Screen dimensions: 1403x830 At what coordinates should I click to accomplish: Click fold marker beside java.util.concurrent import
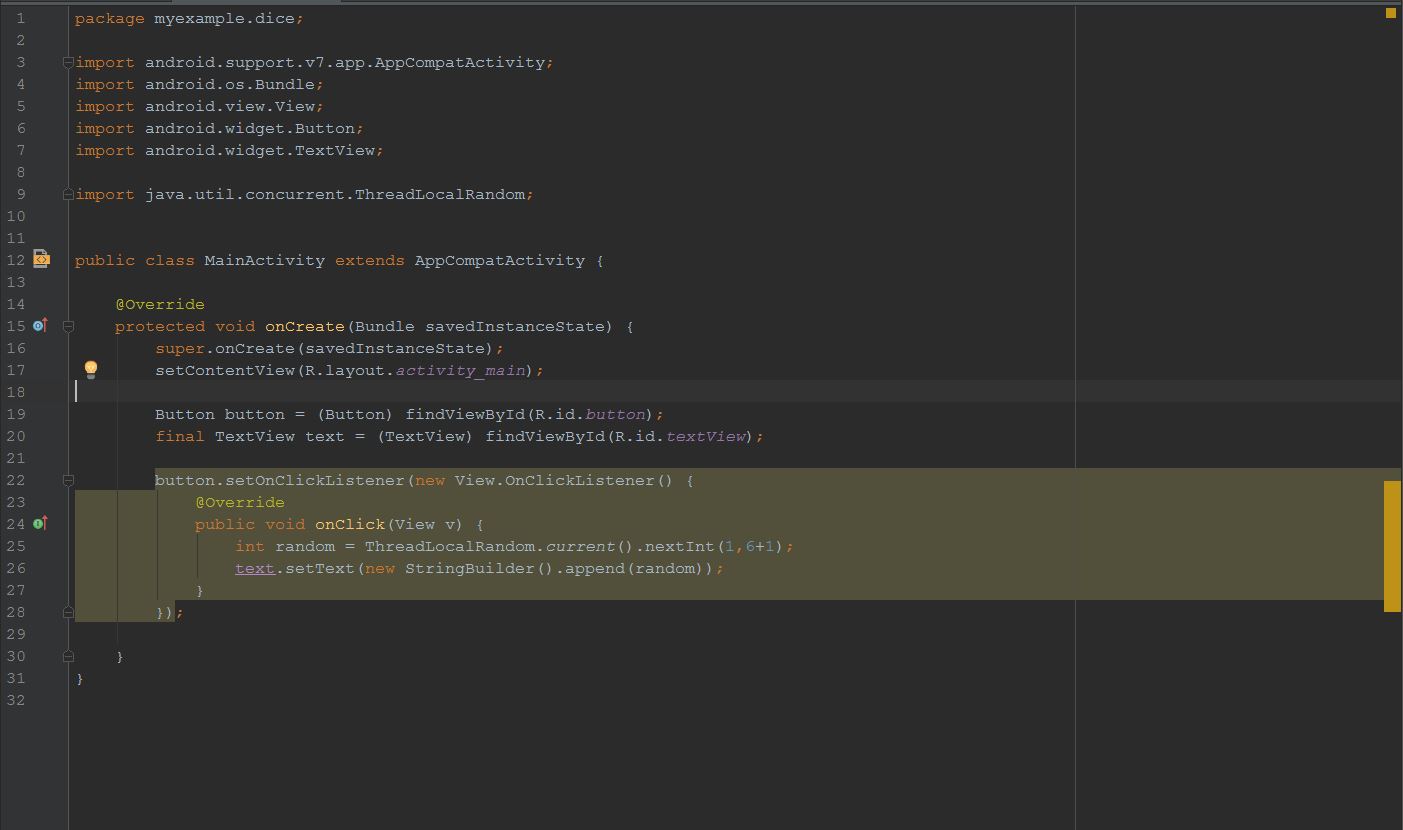(x=68, y=194)
